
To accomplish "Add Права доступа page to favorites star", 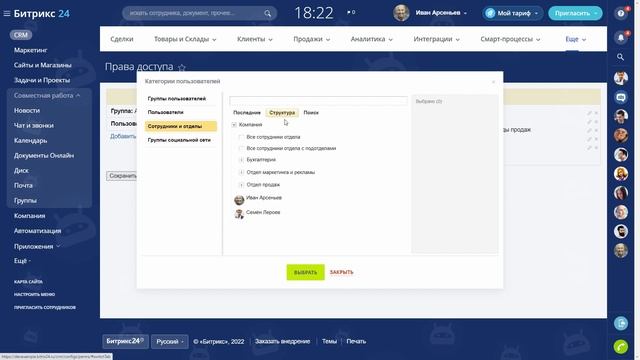I will pyautogui.click(x=182, y=67).
